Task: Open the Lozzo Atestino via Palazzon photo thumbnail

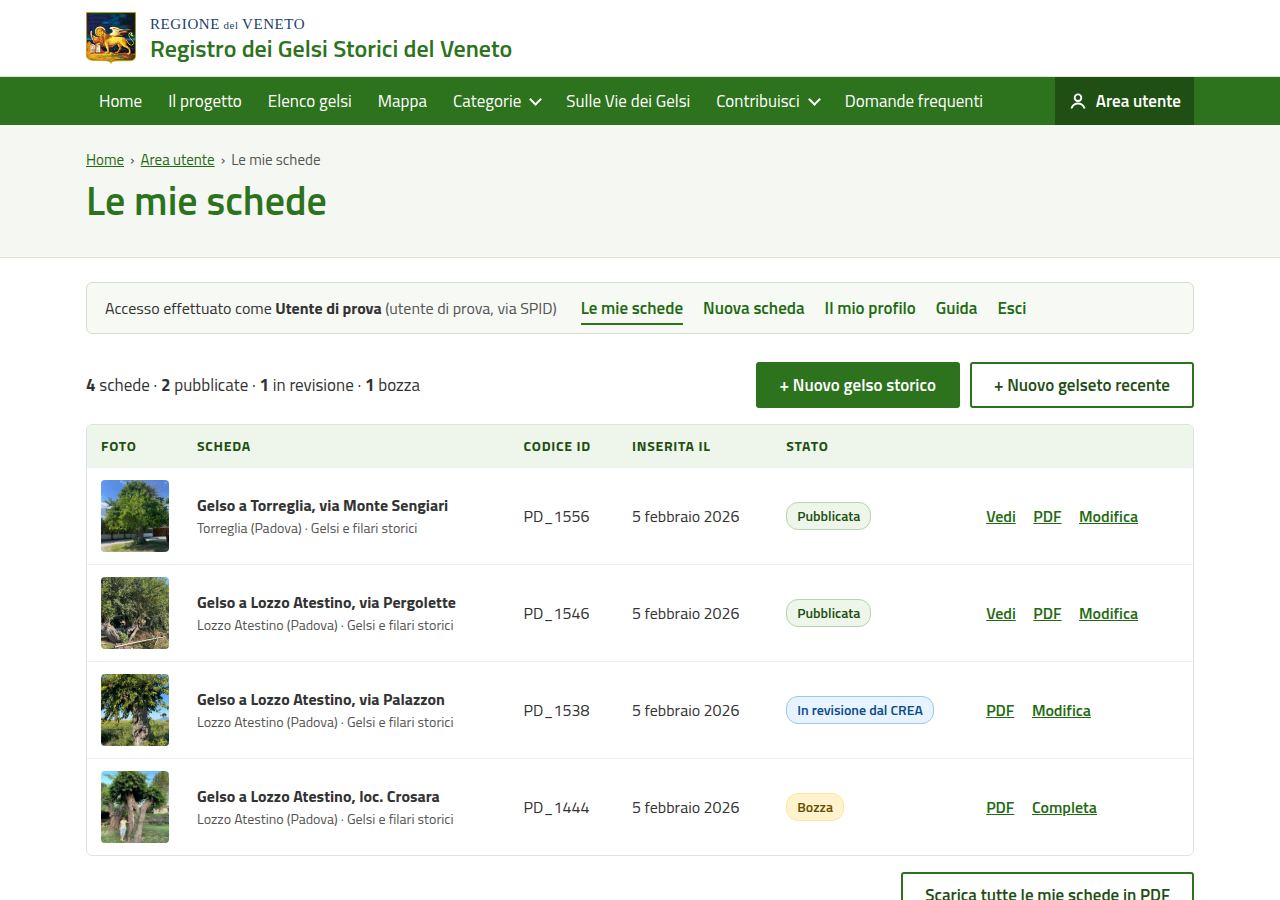Action: 135,710
